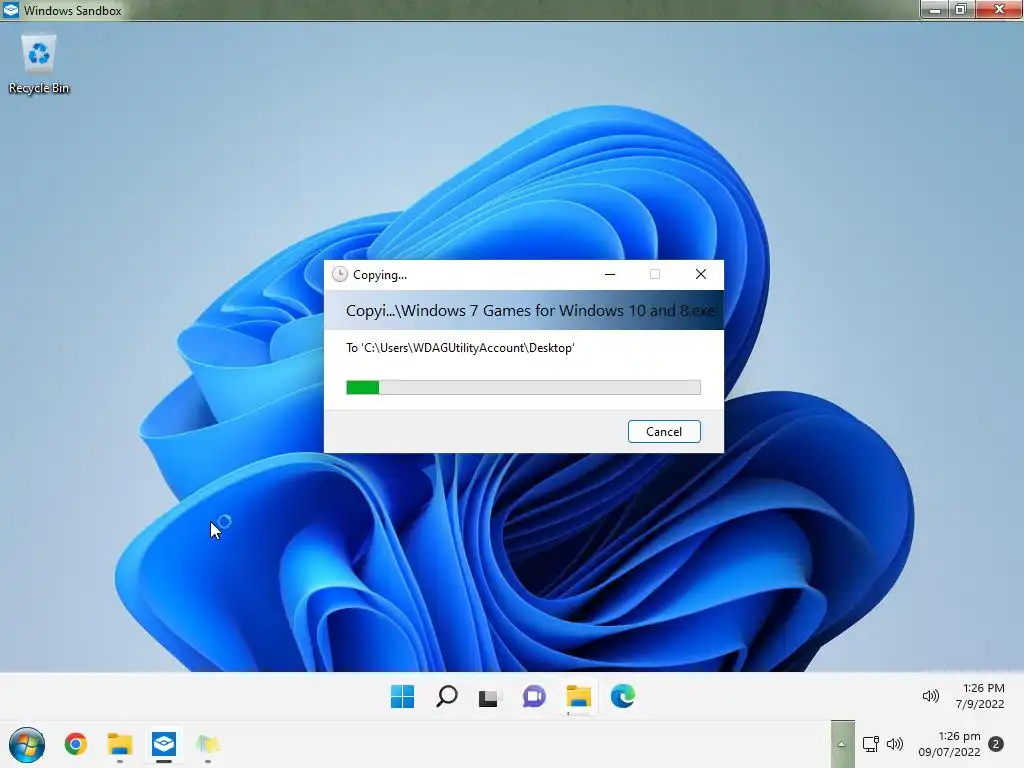The width and height of the screenshot is (1024, 768).
Task: Open the Recycle Bin in the sandbox
Action: pos(39,64)
